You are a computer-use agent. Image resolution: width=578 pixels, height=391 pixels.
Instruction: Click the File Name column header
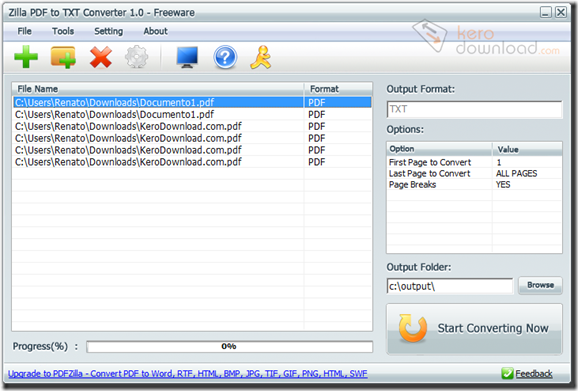(x=158, y=89)
